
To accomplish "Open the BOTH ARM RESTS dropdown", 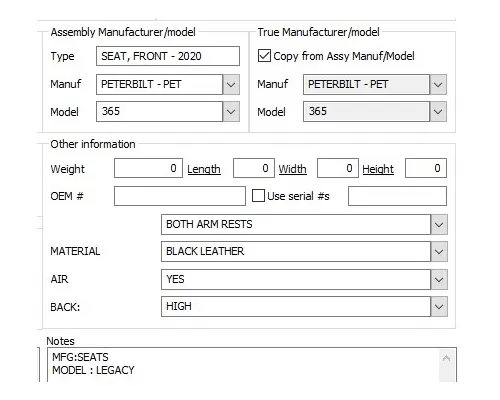I will pos(439,224).
